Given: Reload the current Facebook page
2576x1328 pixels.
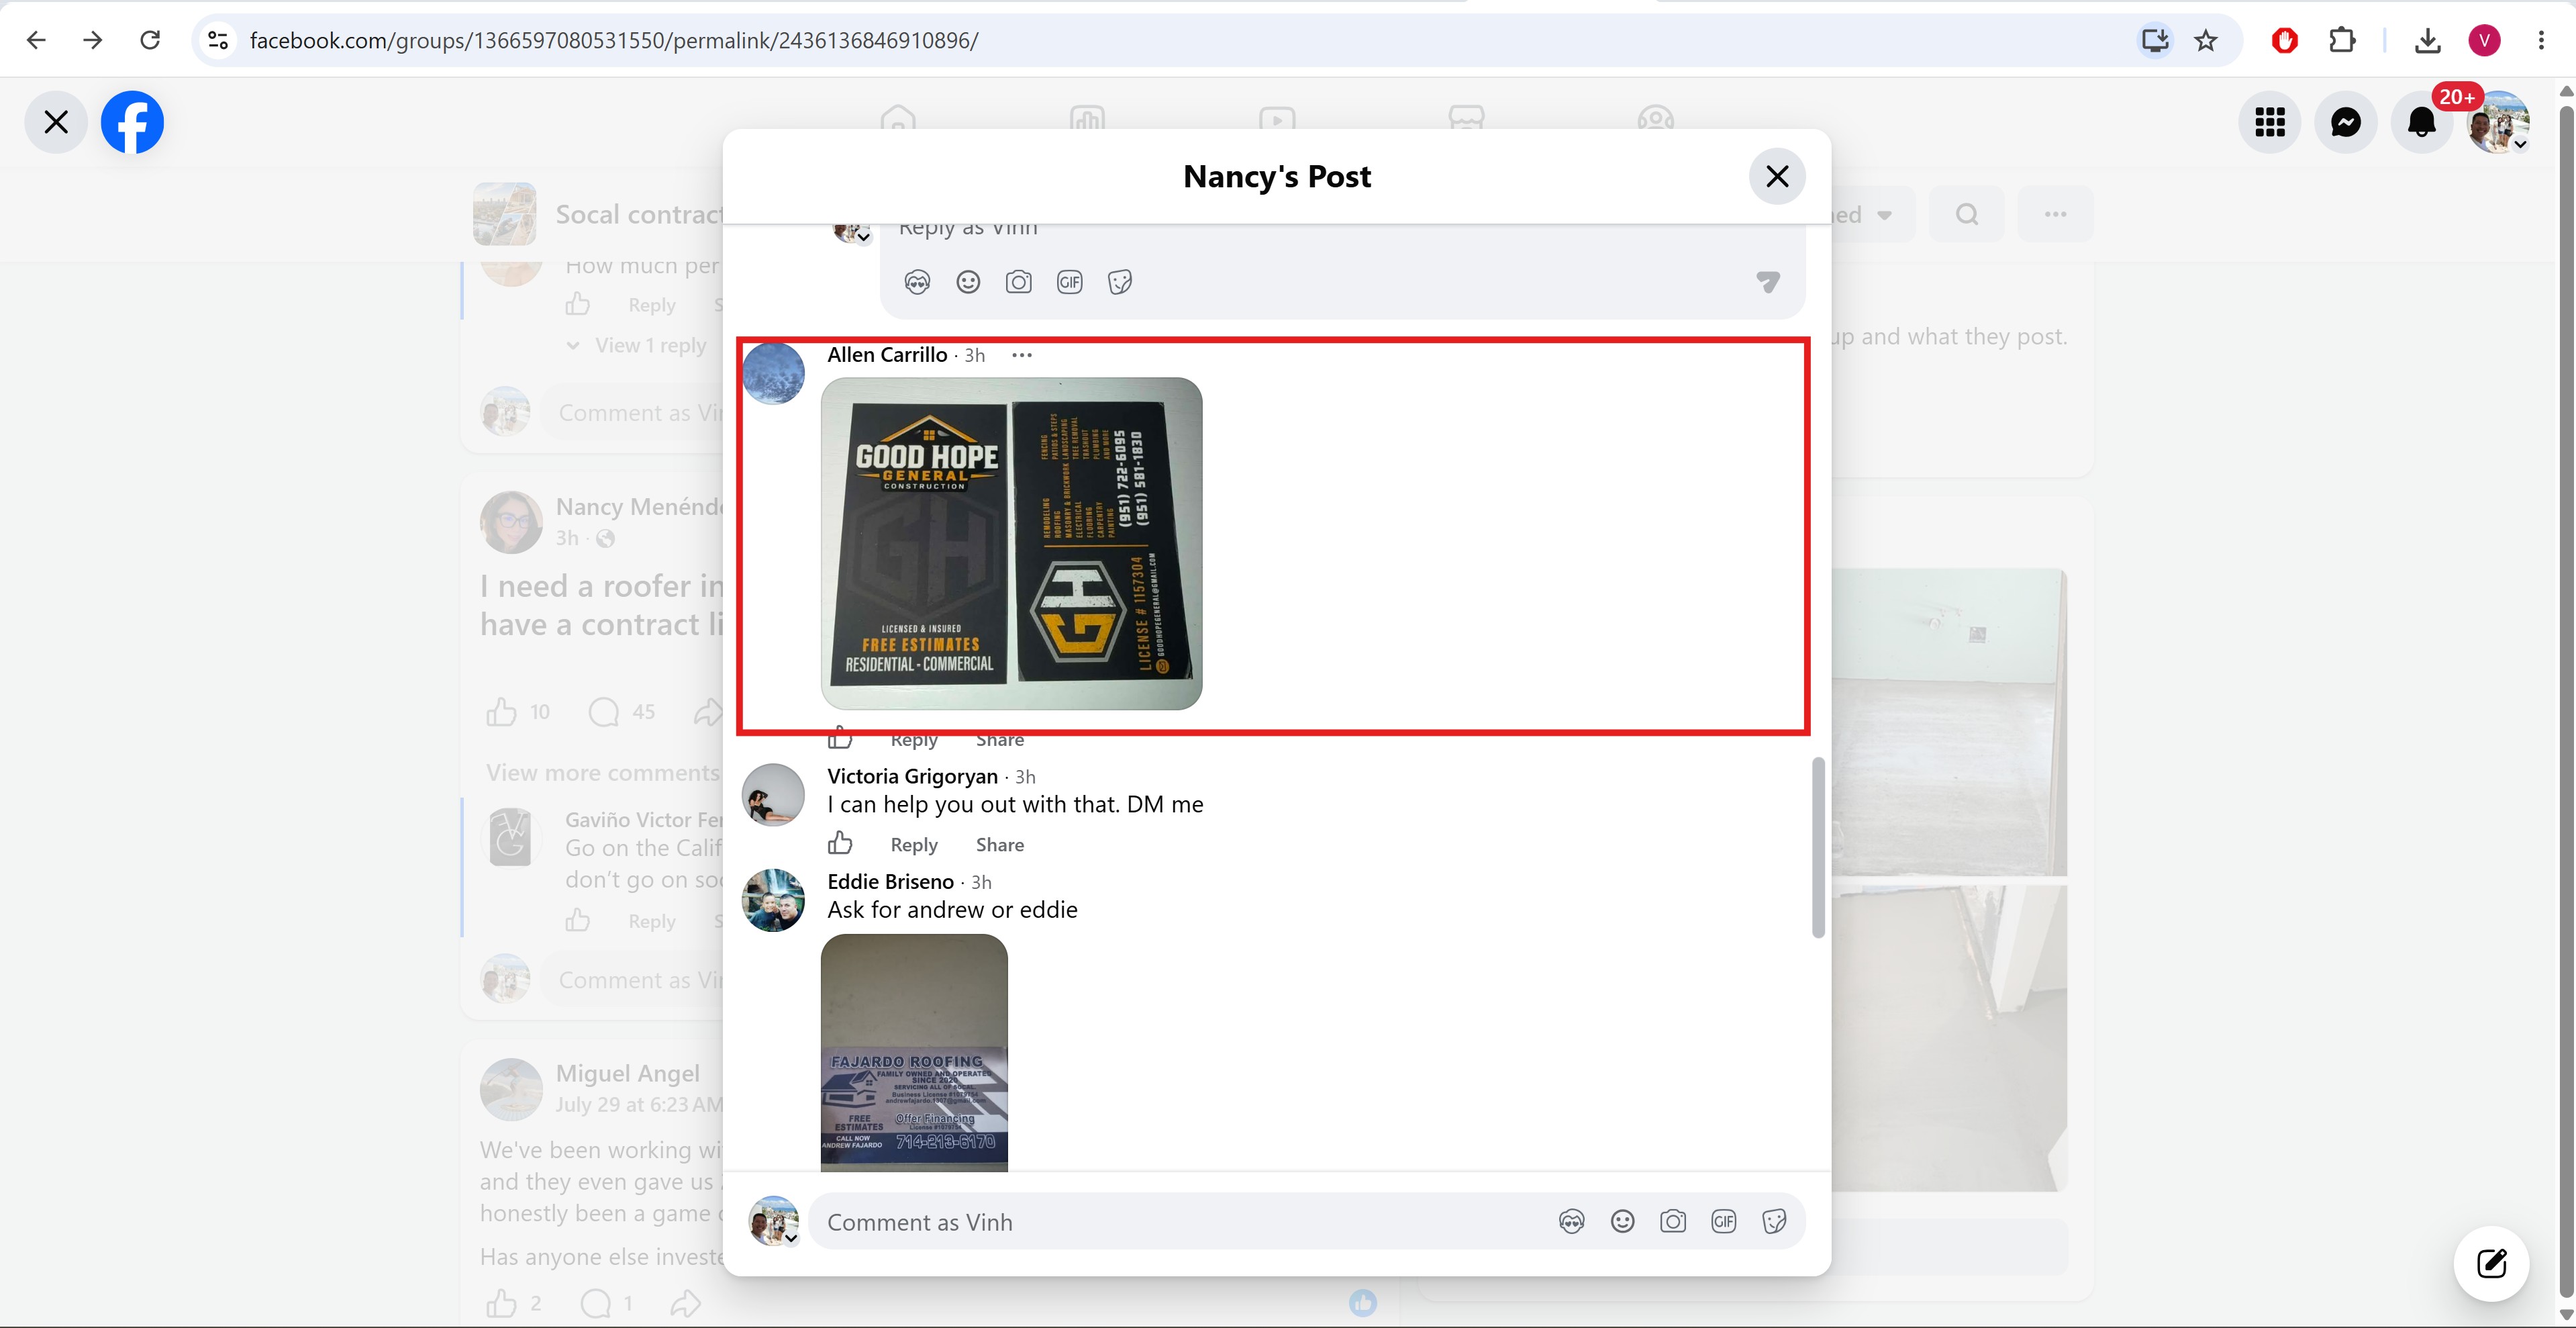Looking at the screenshot, I should click(150, 40).
